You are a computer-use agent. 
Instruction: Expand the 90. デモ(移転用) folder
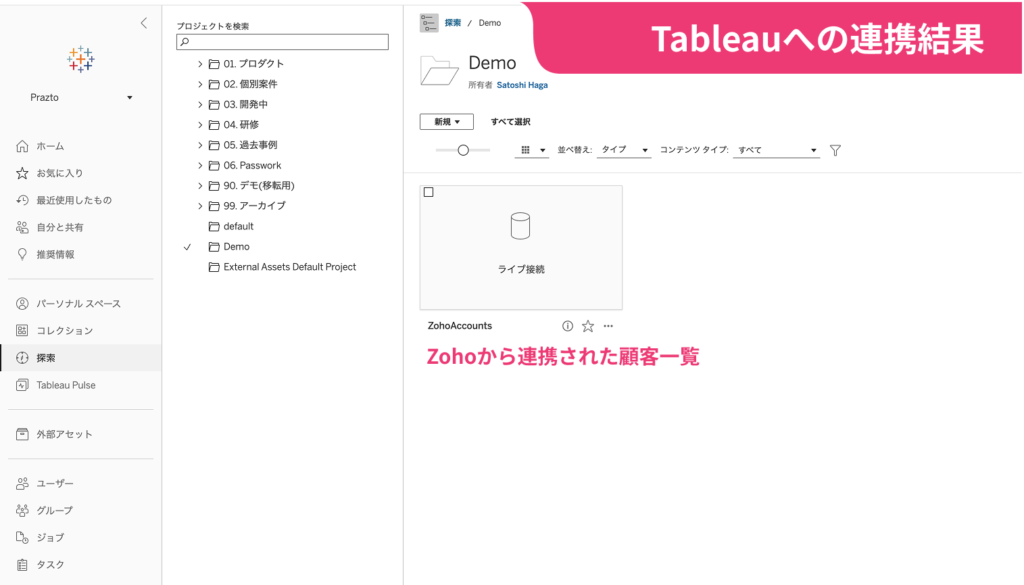point(200,186)
